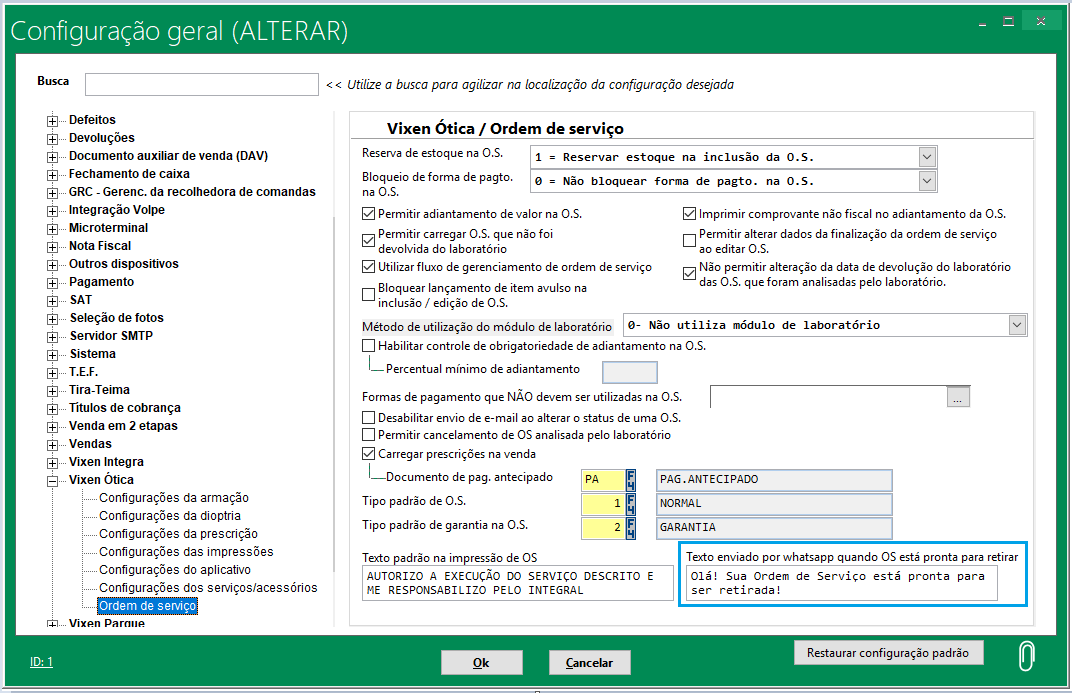1072x693 pixels.
Task: Collapse the Vixen Ótica tree node
Action: click(51, 480)
